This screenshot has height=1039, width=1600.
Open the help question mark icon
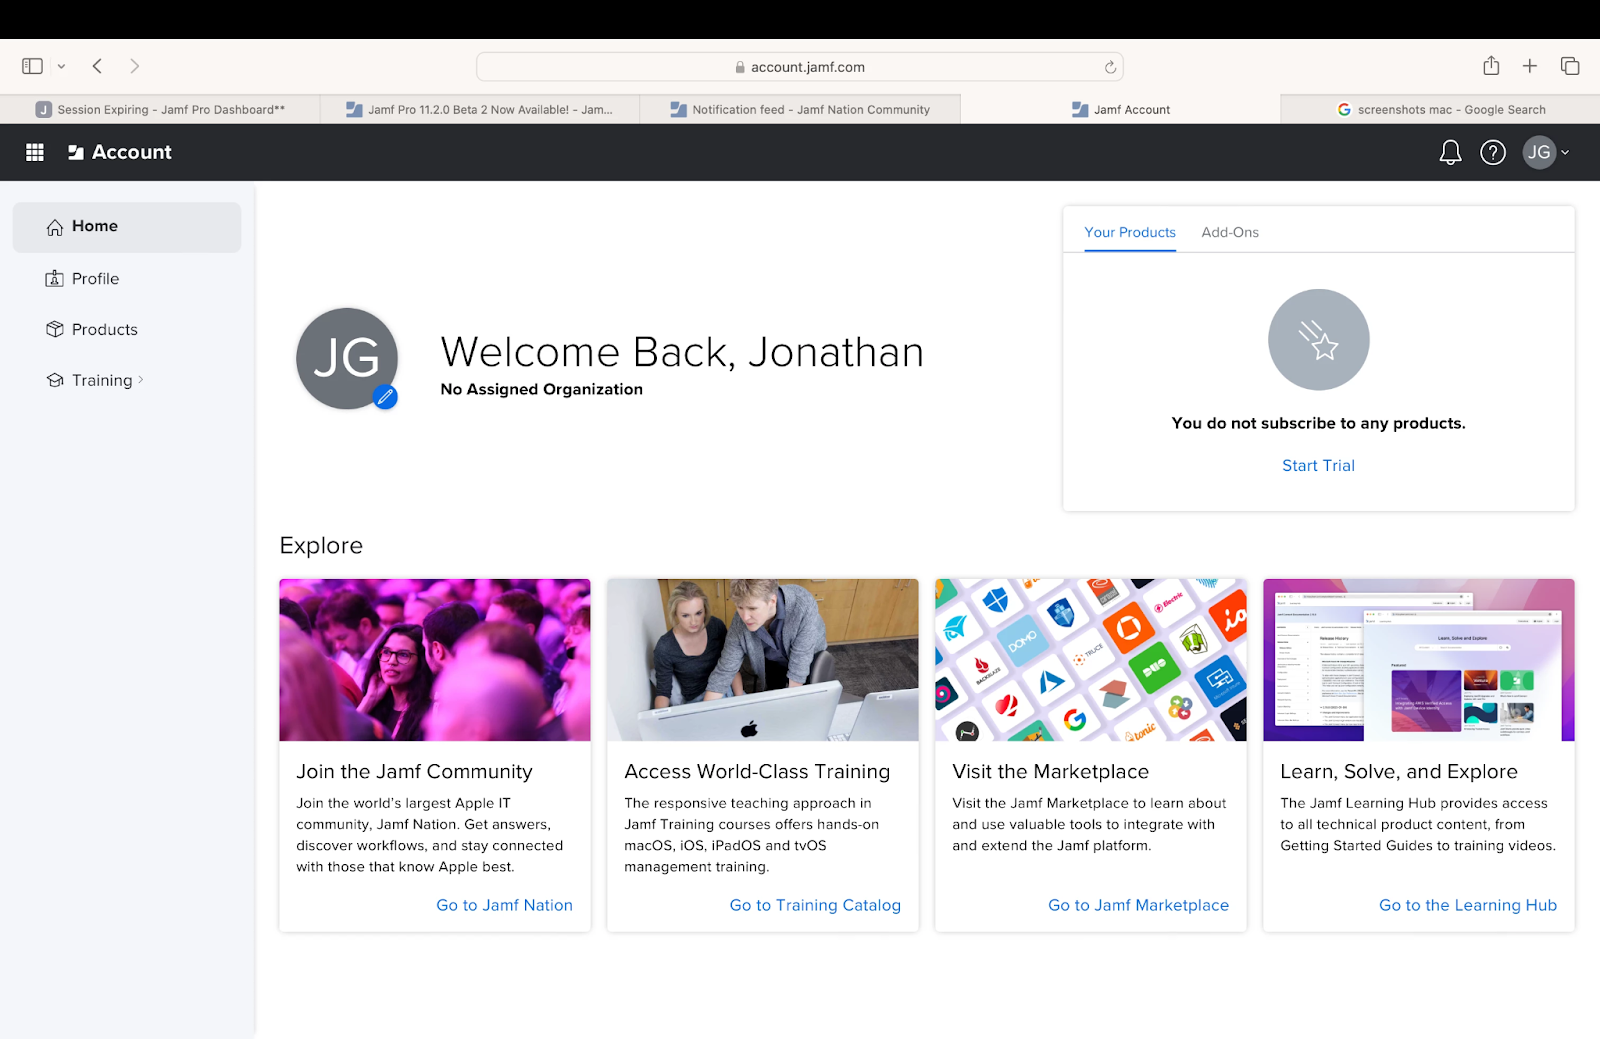pyautogui.click(x=1492, y=152)
